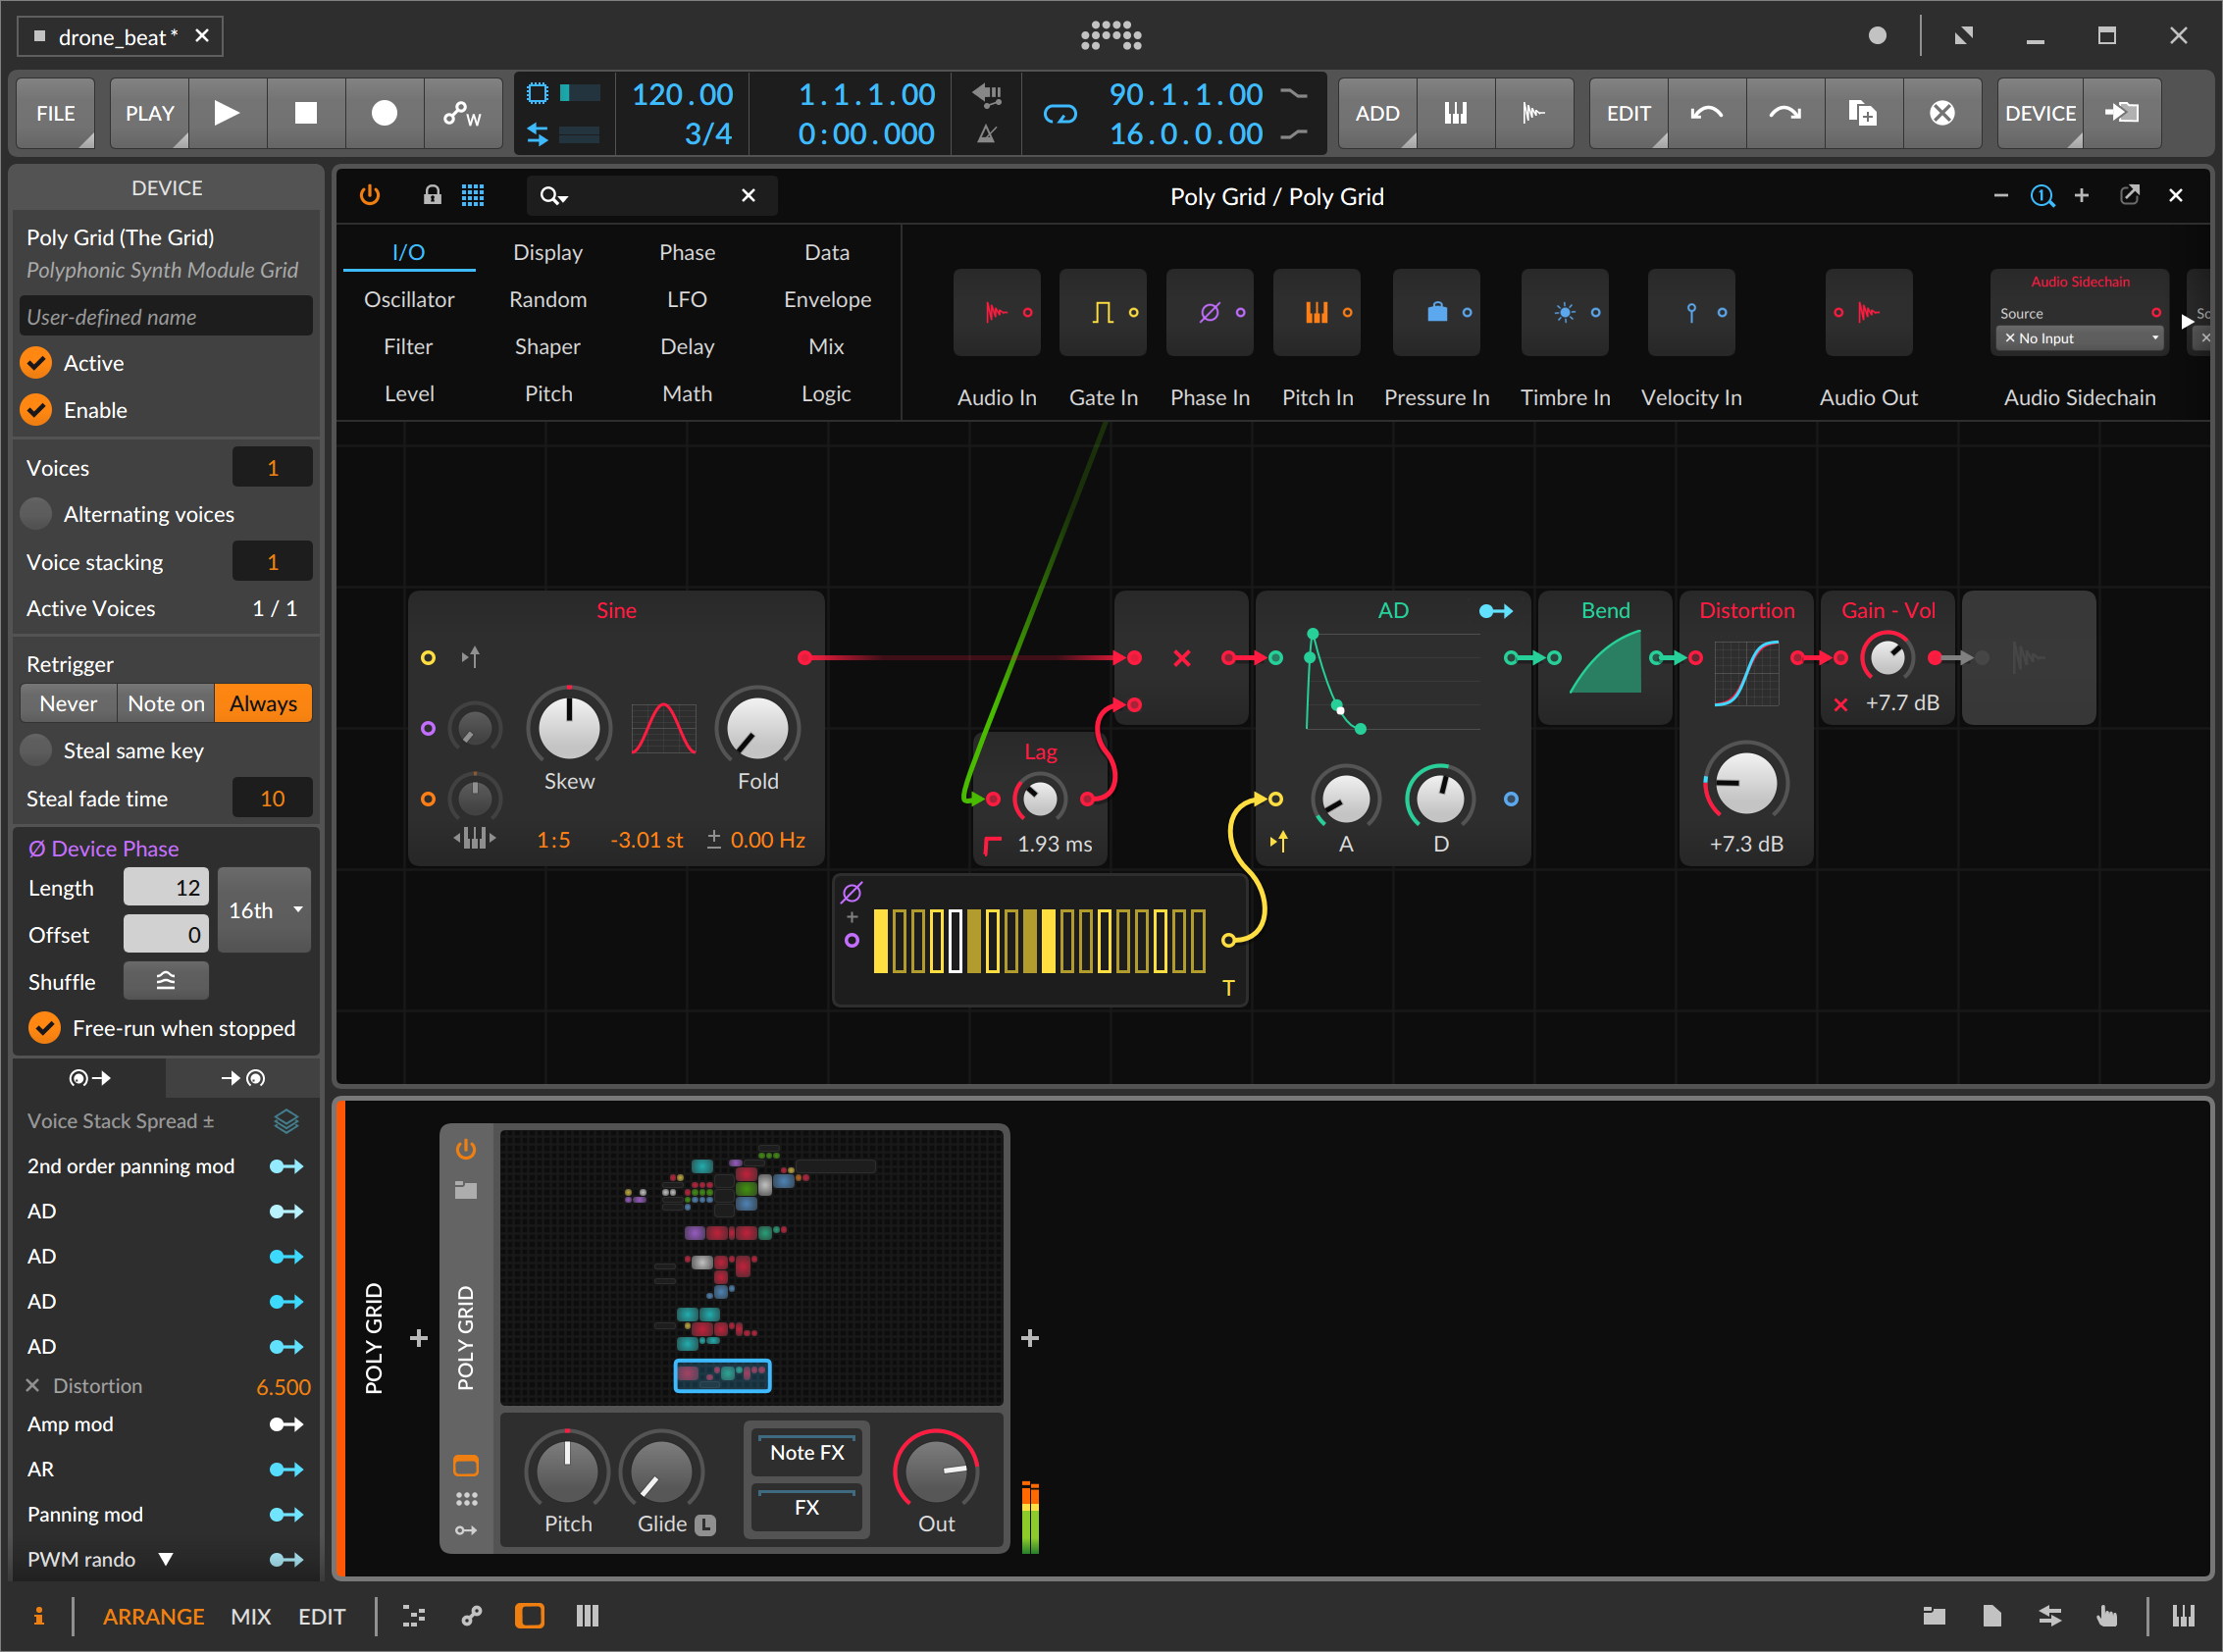Toggle the grid dots icon in header
The width and height of the screenshot is (2223, 1652).
(473, 195)
